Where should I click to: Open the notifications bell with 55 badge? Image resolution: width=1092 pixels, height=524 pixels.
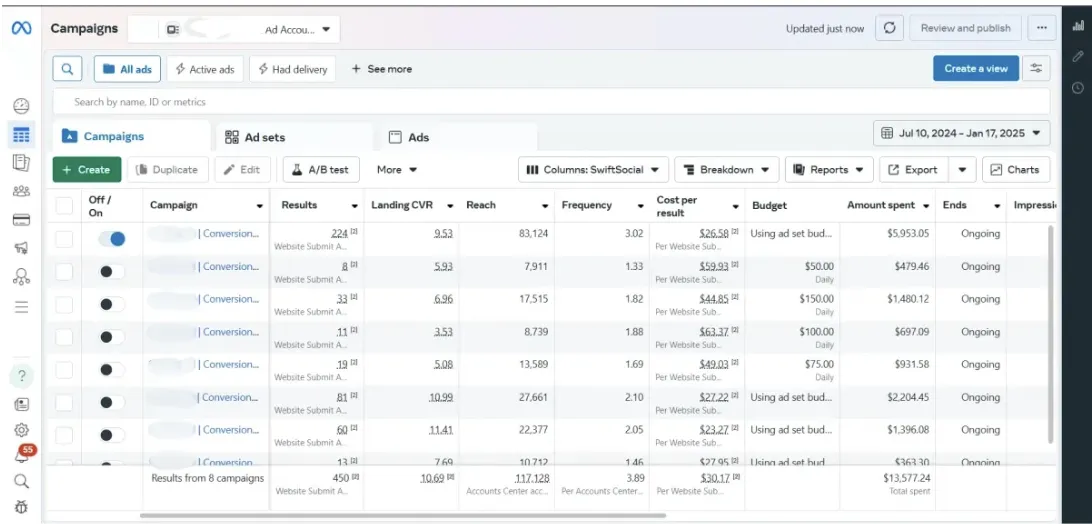21,455
